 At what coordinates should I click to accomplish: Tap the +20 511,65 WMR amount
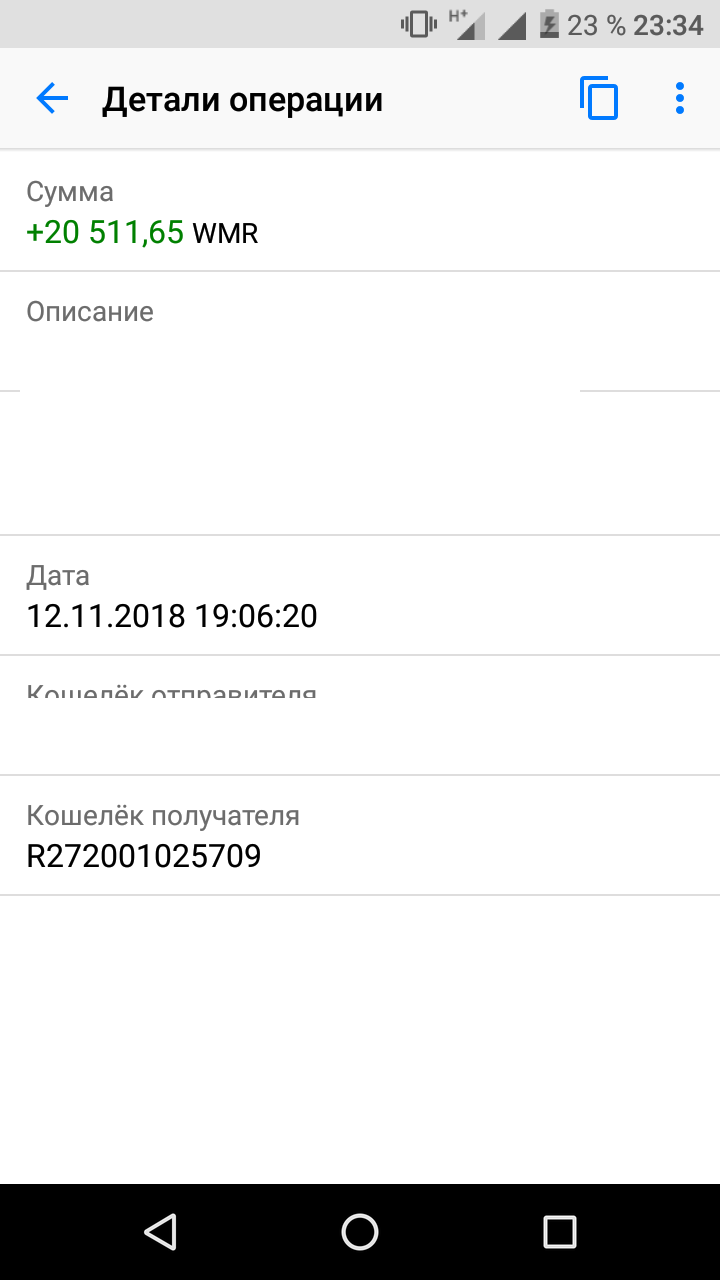click(x=142, y=232)
